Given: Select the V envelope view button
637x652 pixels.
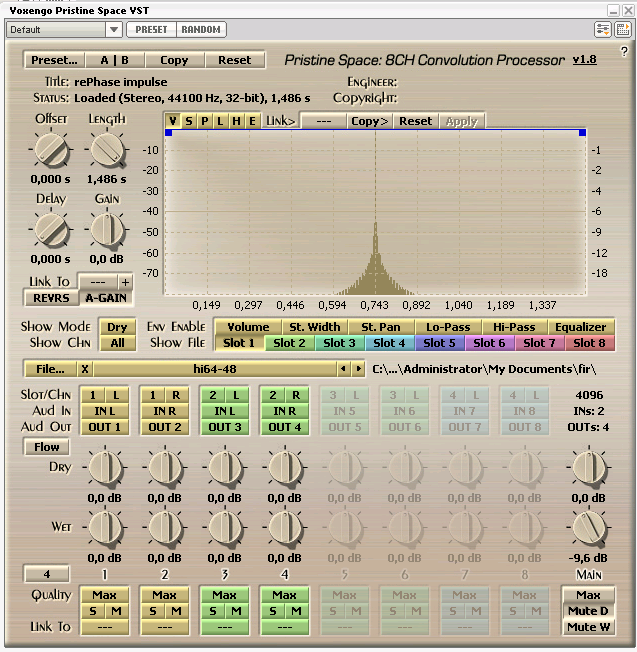Looking at the screenshot, I should (173, 121).
